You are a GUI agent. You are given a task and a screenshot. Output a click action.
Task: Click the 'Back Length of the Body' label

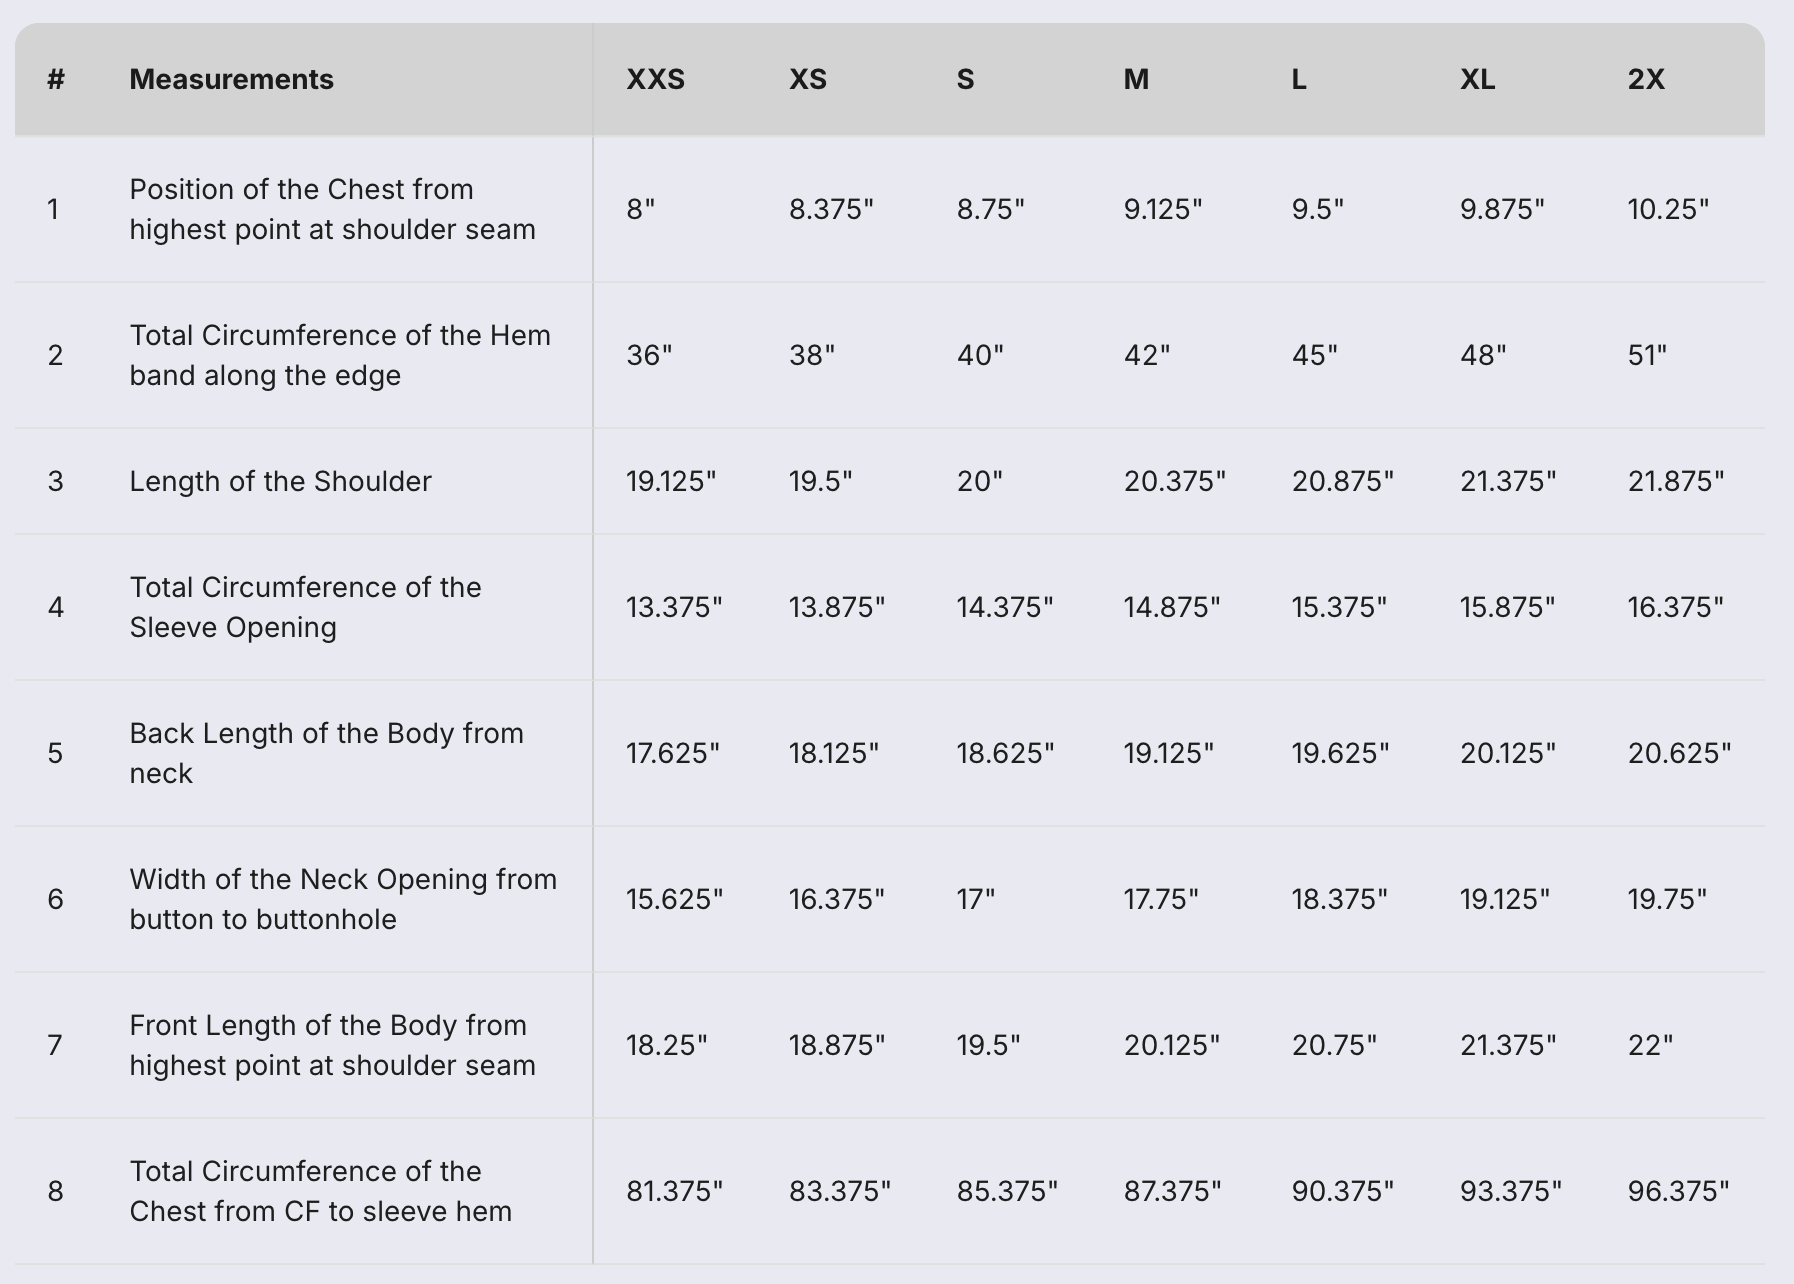tap(326, 753)
